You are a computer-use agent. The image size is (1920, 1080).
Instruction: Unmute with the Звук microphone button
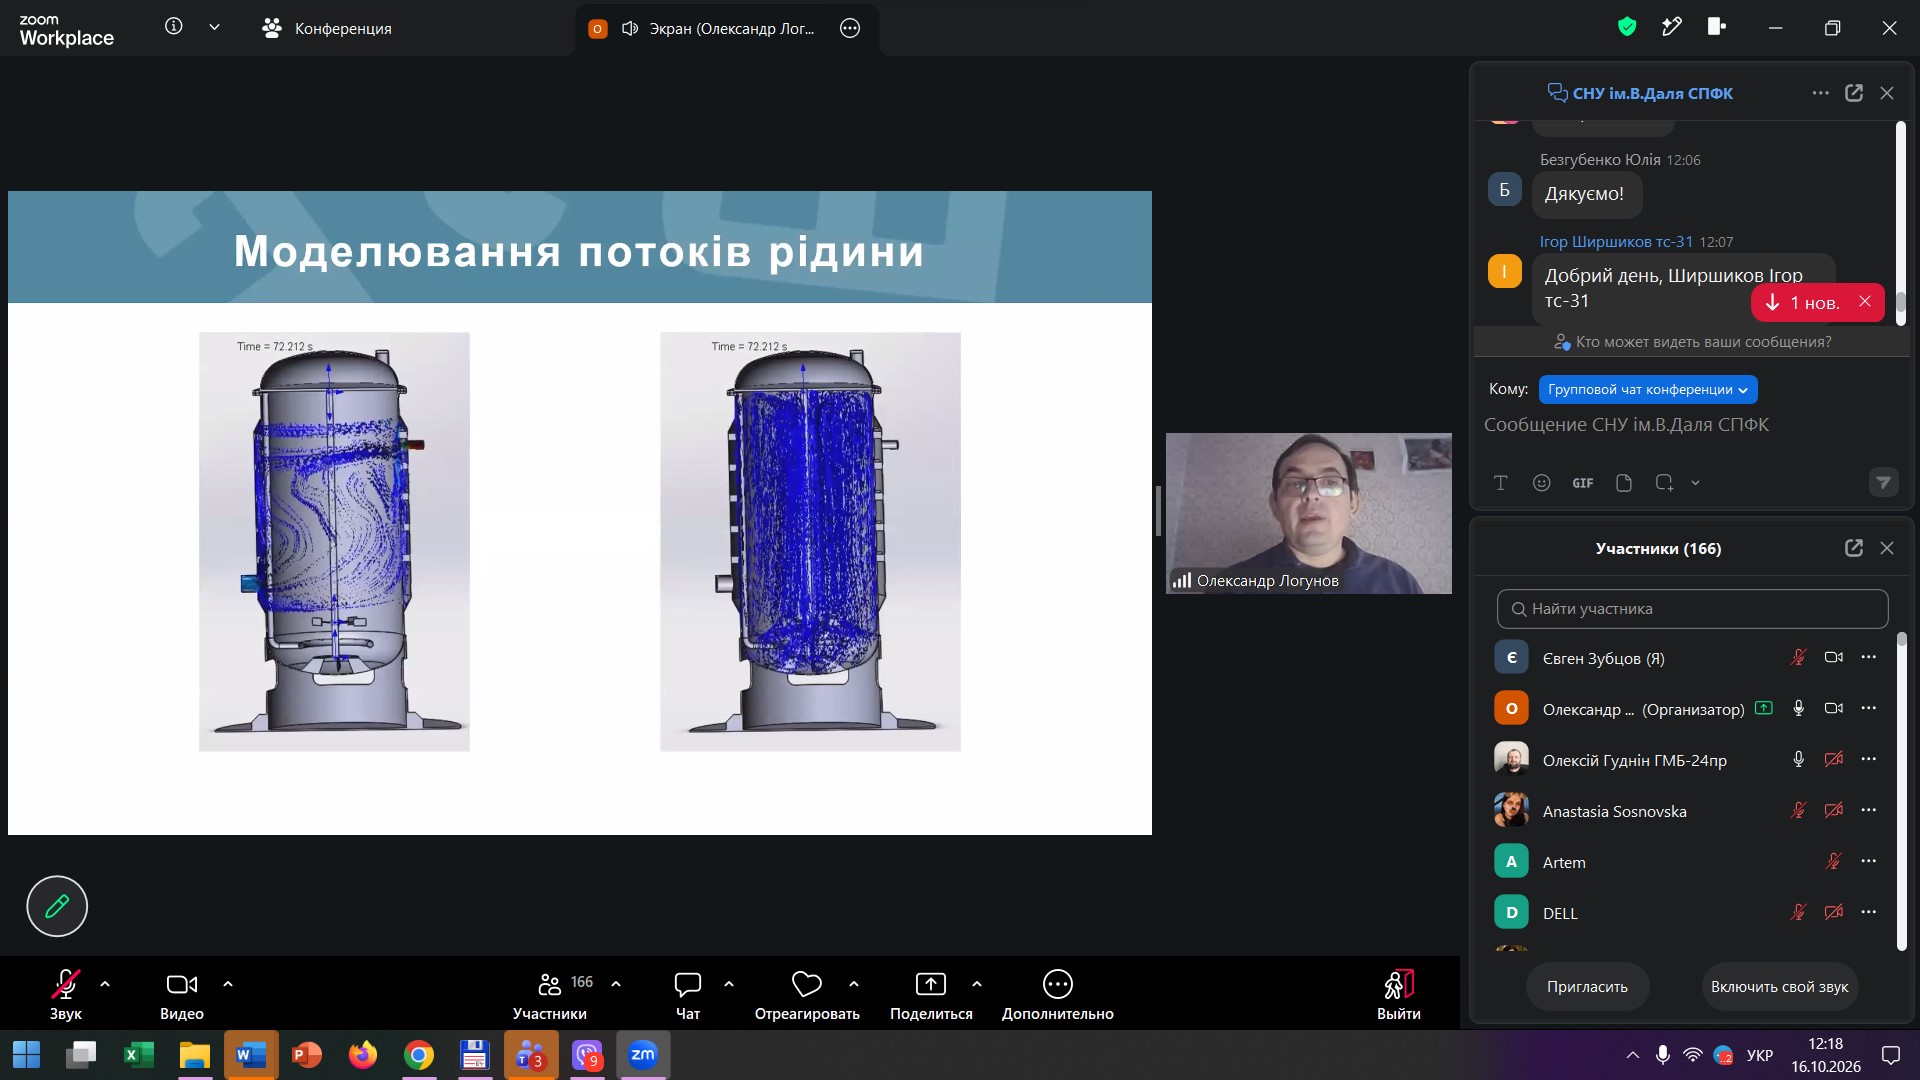(x=66, y=995)
